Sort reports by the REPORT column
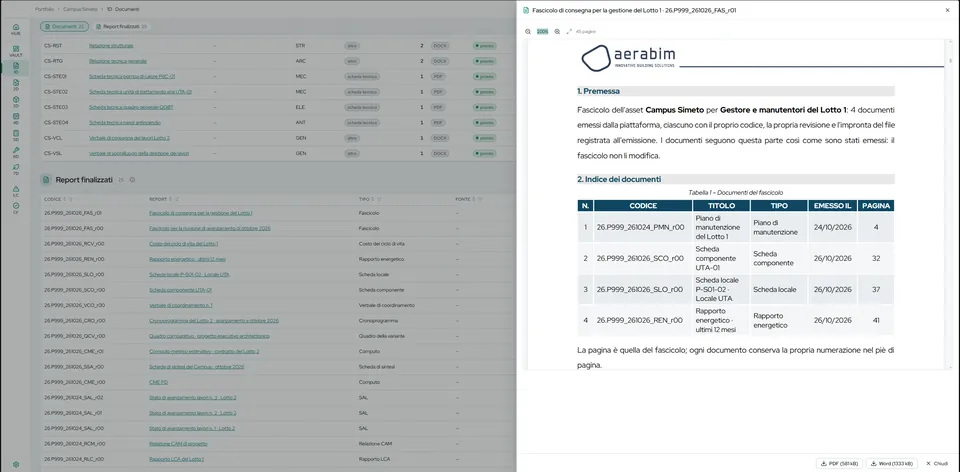This screenshot has height=472, width=960. tap(171, 199)
